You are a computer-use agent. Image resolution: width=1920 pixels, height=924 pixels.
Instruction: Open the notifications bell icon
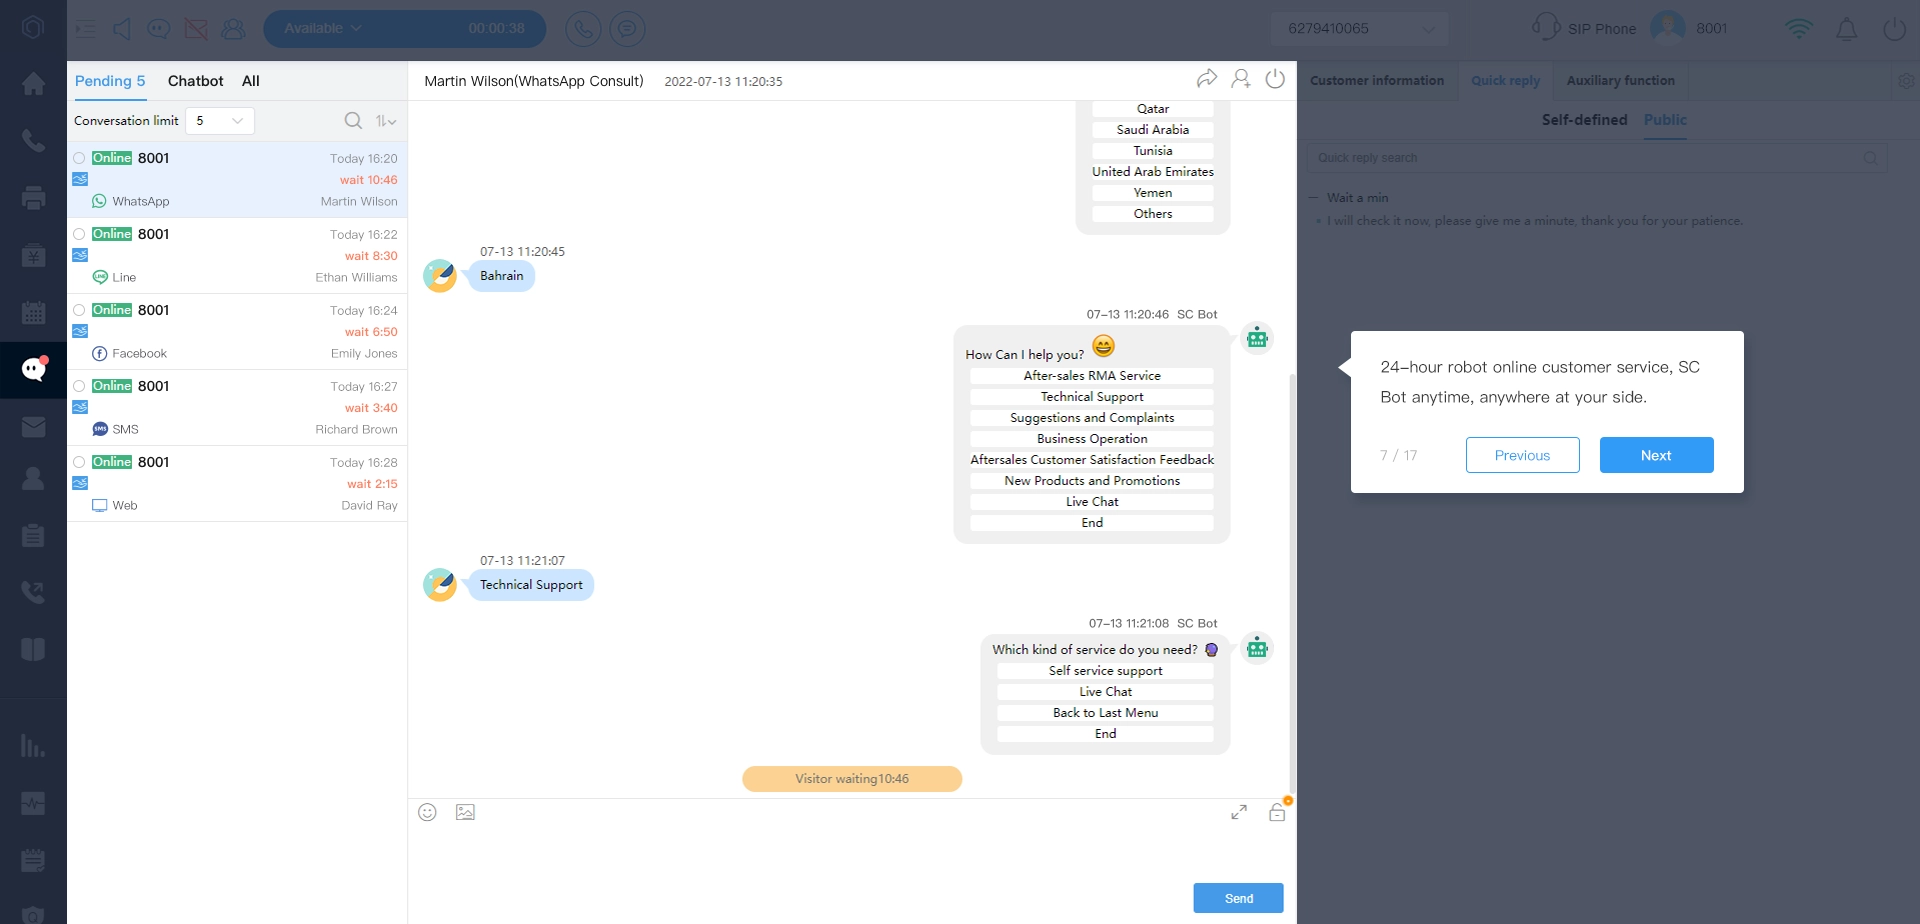click(x=1846, y=29)
